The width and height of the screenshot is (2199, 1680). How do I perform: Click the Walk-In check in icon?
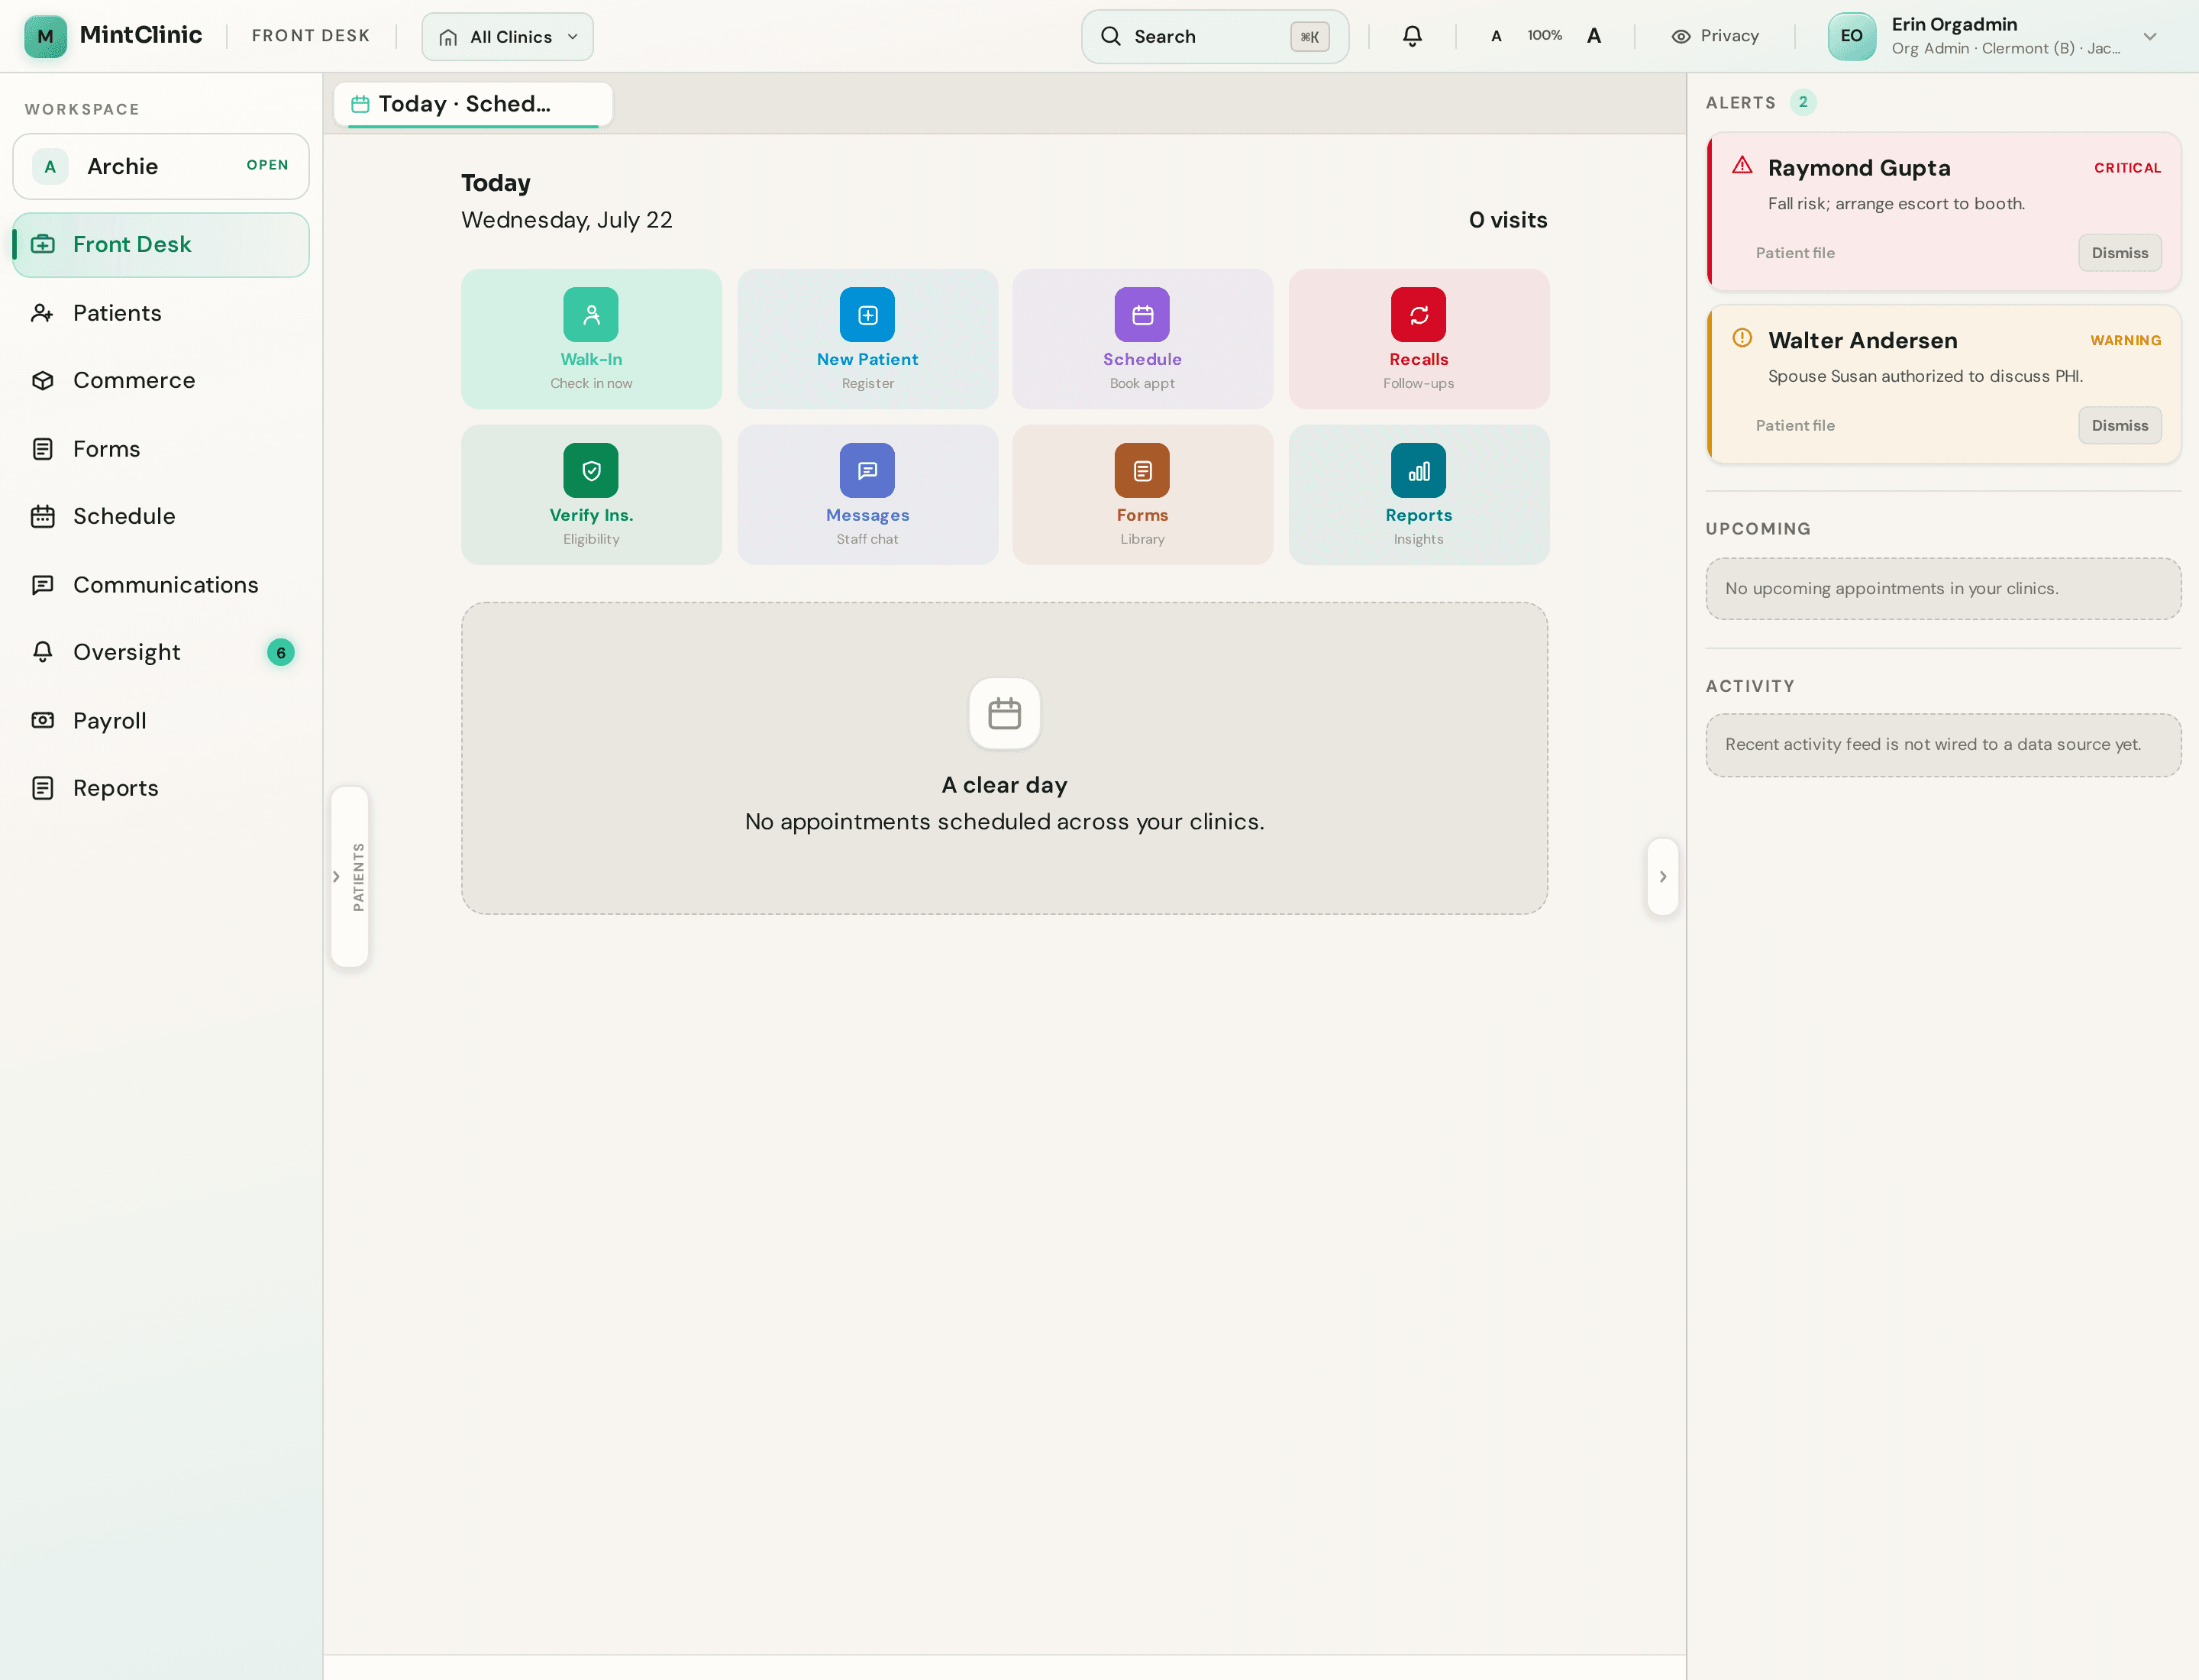coord(591,315)
